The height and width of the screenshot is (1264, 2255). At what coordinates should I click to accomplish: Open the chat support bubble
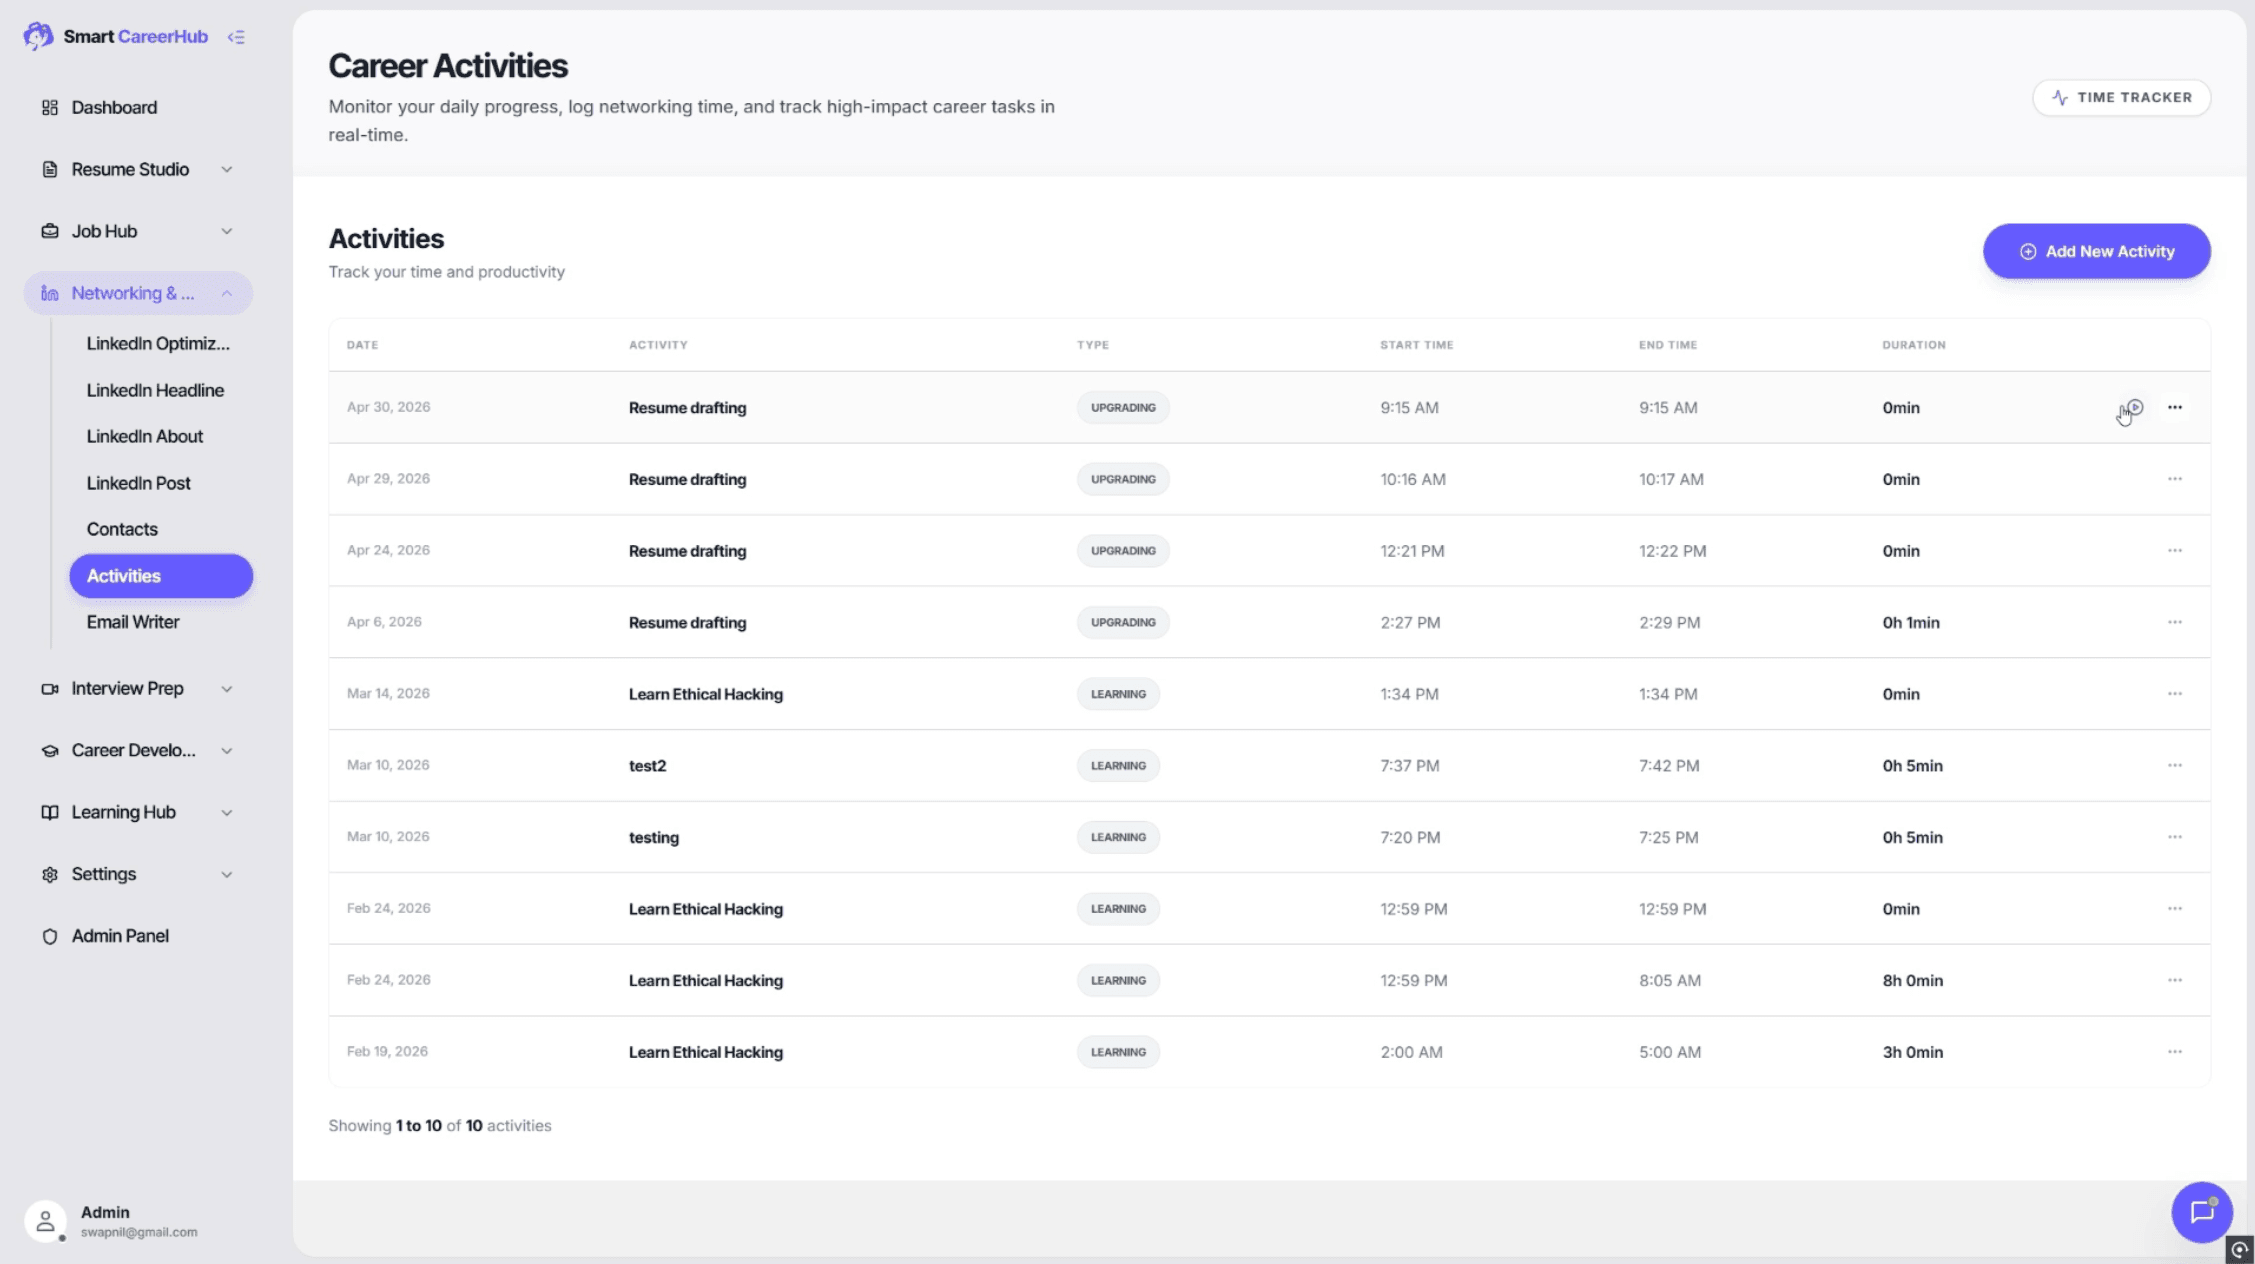tap(2201, 1212)
